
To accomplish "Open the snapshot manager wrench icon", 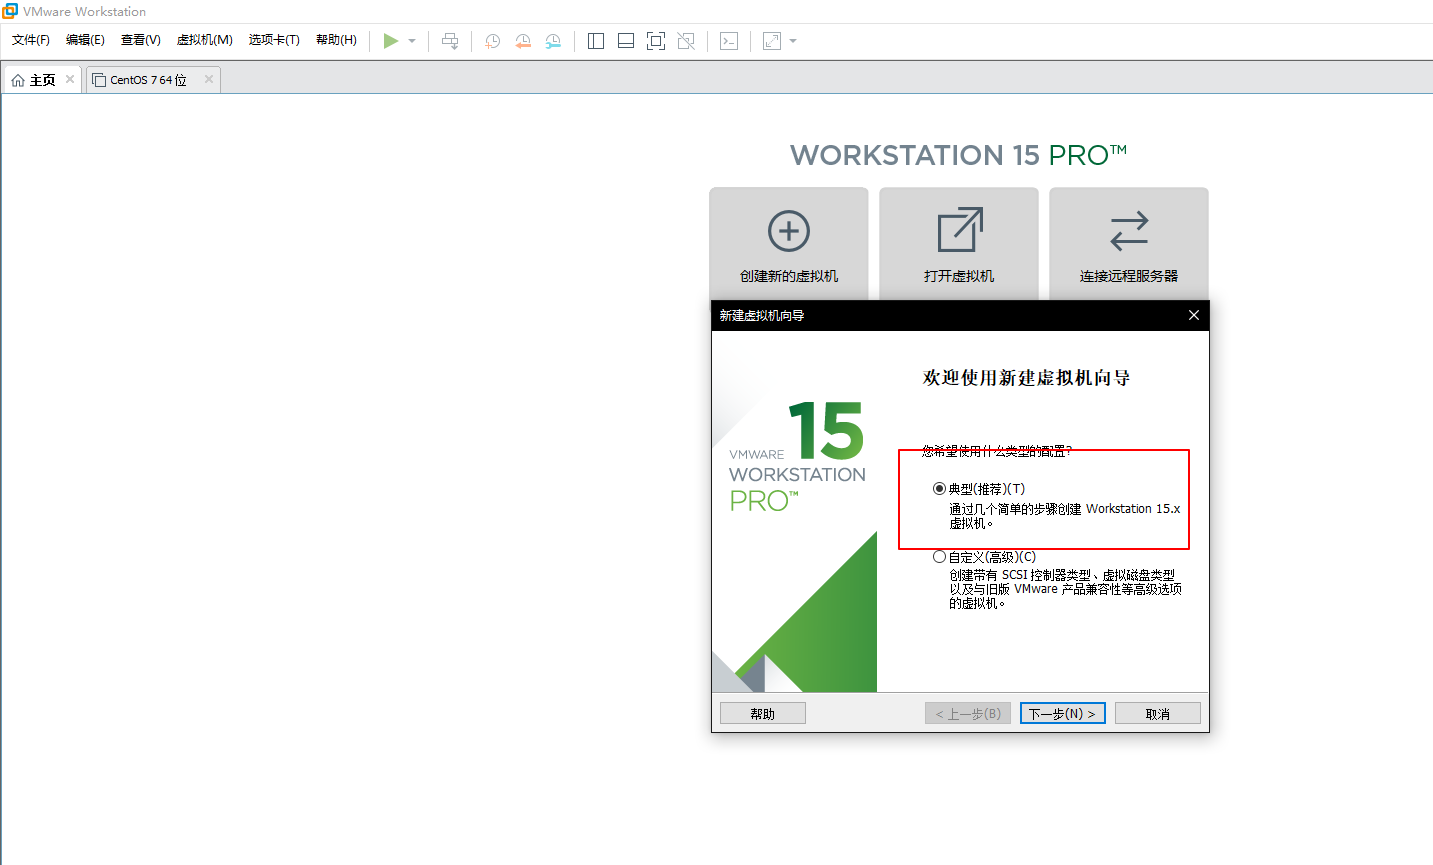I will (553, 41).
